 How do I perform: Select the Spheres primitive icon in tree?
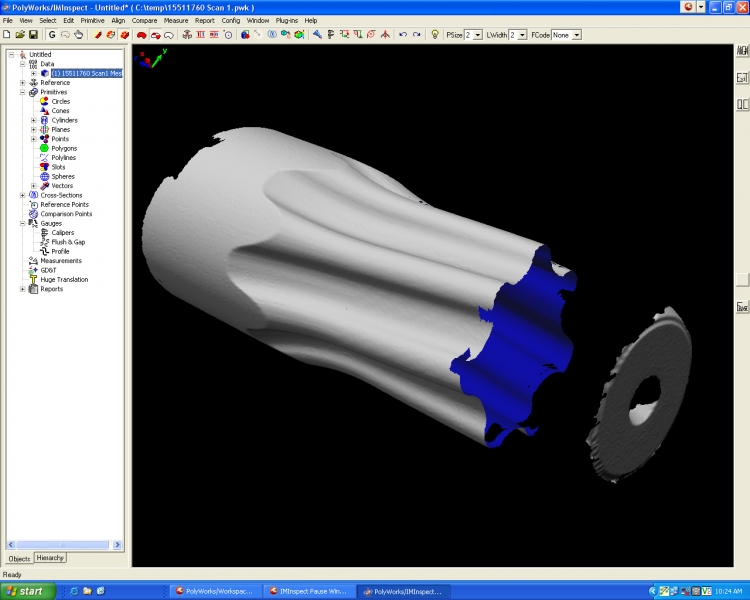pos(44,176)
